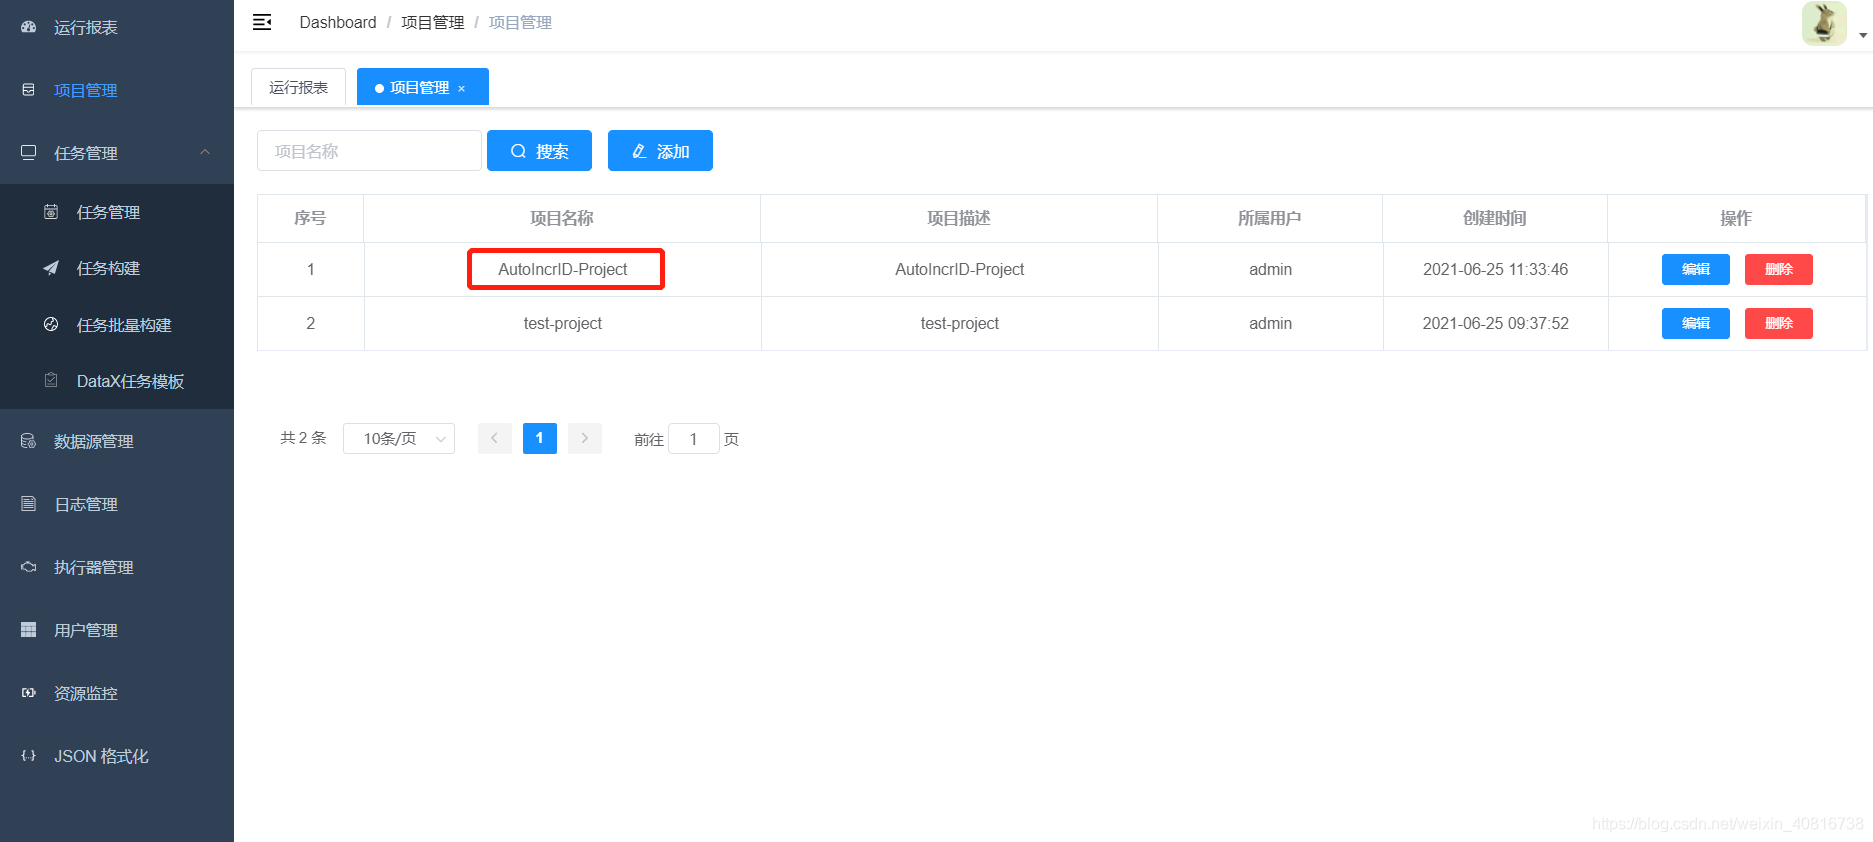Click the 日志管理 document icon
1873x842 pixels.
point(29,503)
